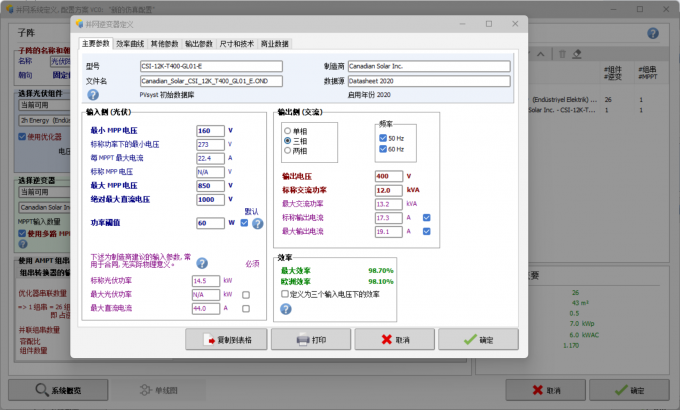Select the 单相 radio button

click(288, 131)
